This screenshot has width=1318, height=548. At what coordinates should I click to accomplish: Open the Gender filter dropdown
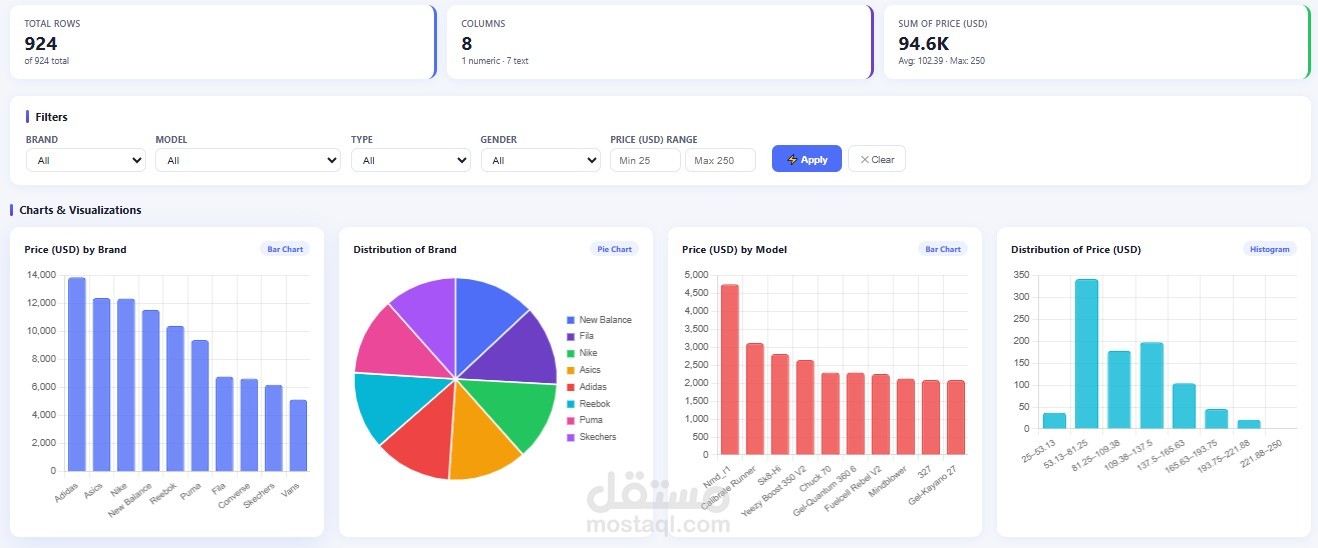pos(540,160)
